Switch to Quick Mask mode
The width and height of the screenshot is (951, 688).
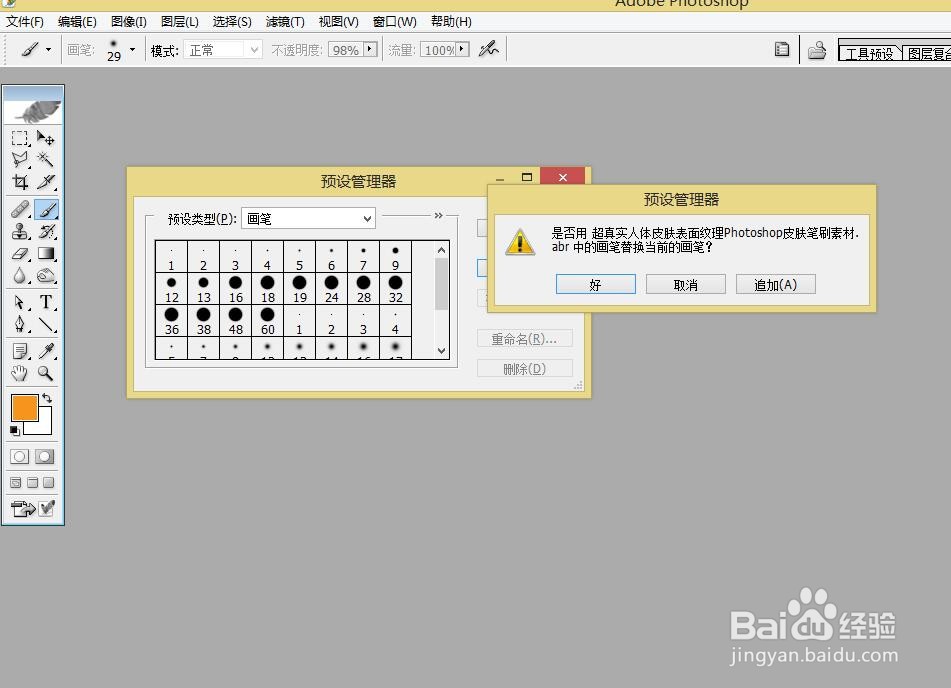[x=44, y=456]
